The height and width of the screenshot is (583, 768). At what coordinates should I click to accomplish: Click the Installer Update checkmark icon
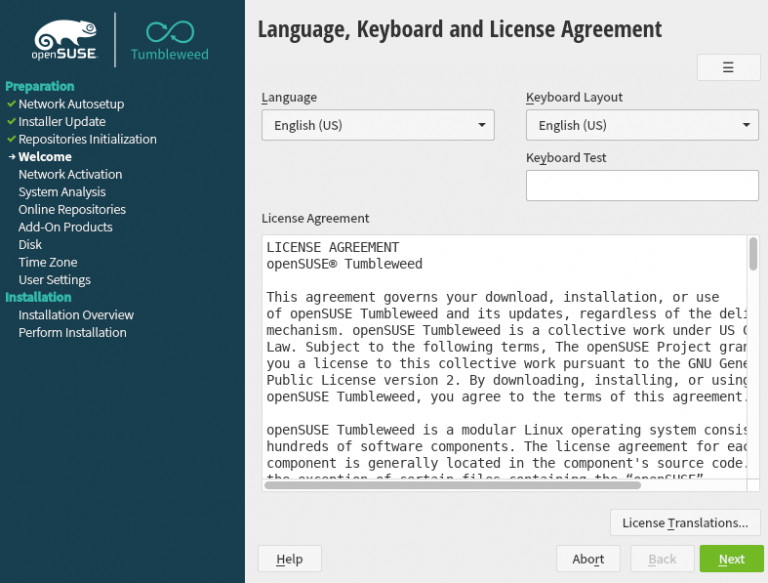[11, 122]
